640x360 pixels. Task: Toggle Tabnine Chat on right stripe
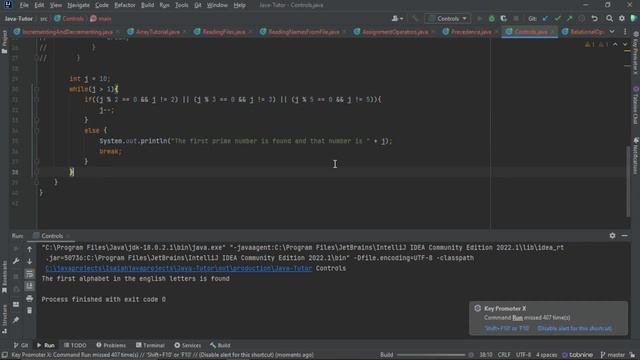click(636, 105)
